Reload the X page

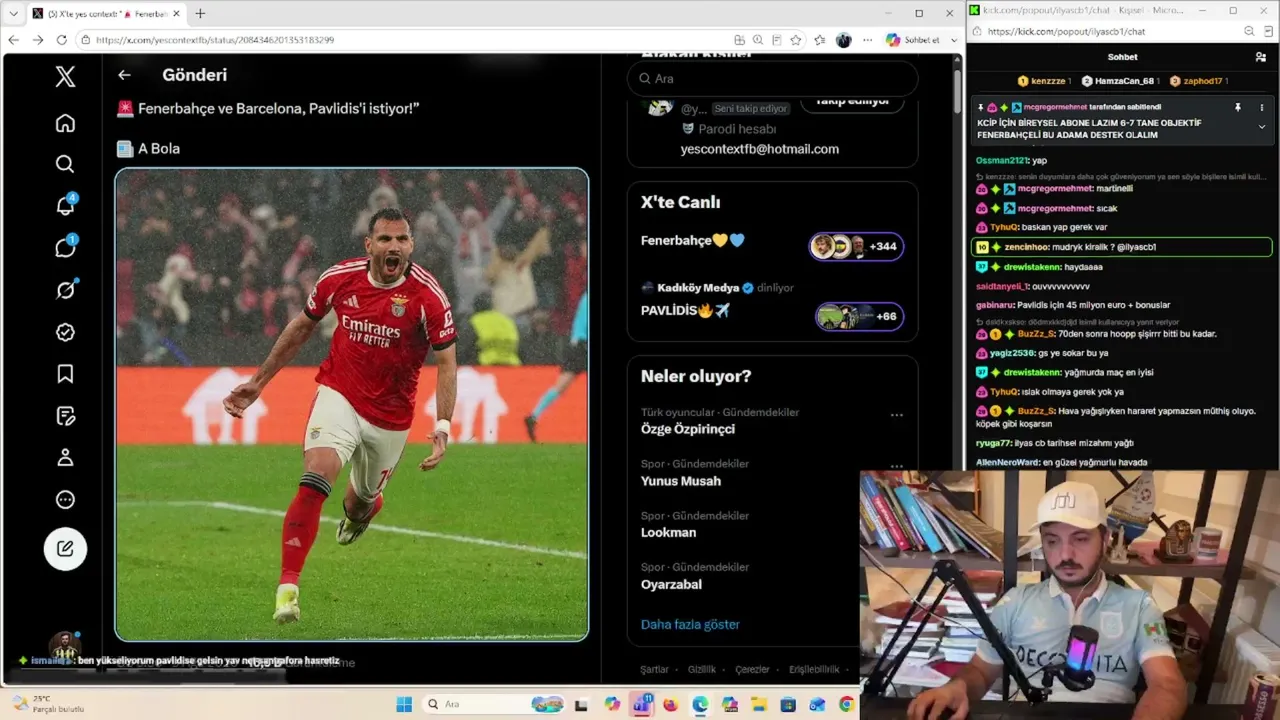62,40
